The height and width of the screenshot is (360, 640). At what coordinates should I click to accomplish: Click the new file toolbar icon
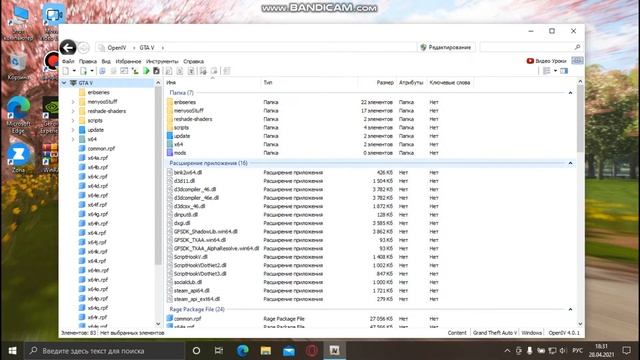[x=66, y=71]
